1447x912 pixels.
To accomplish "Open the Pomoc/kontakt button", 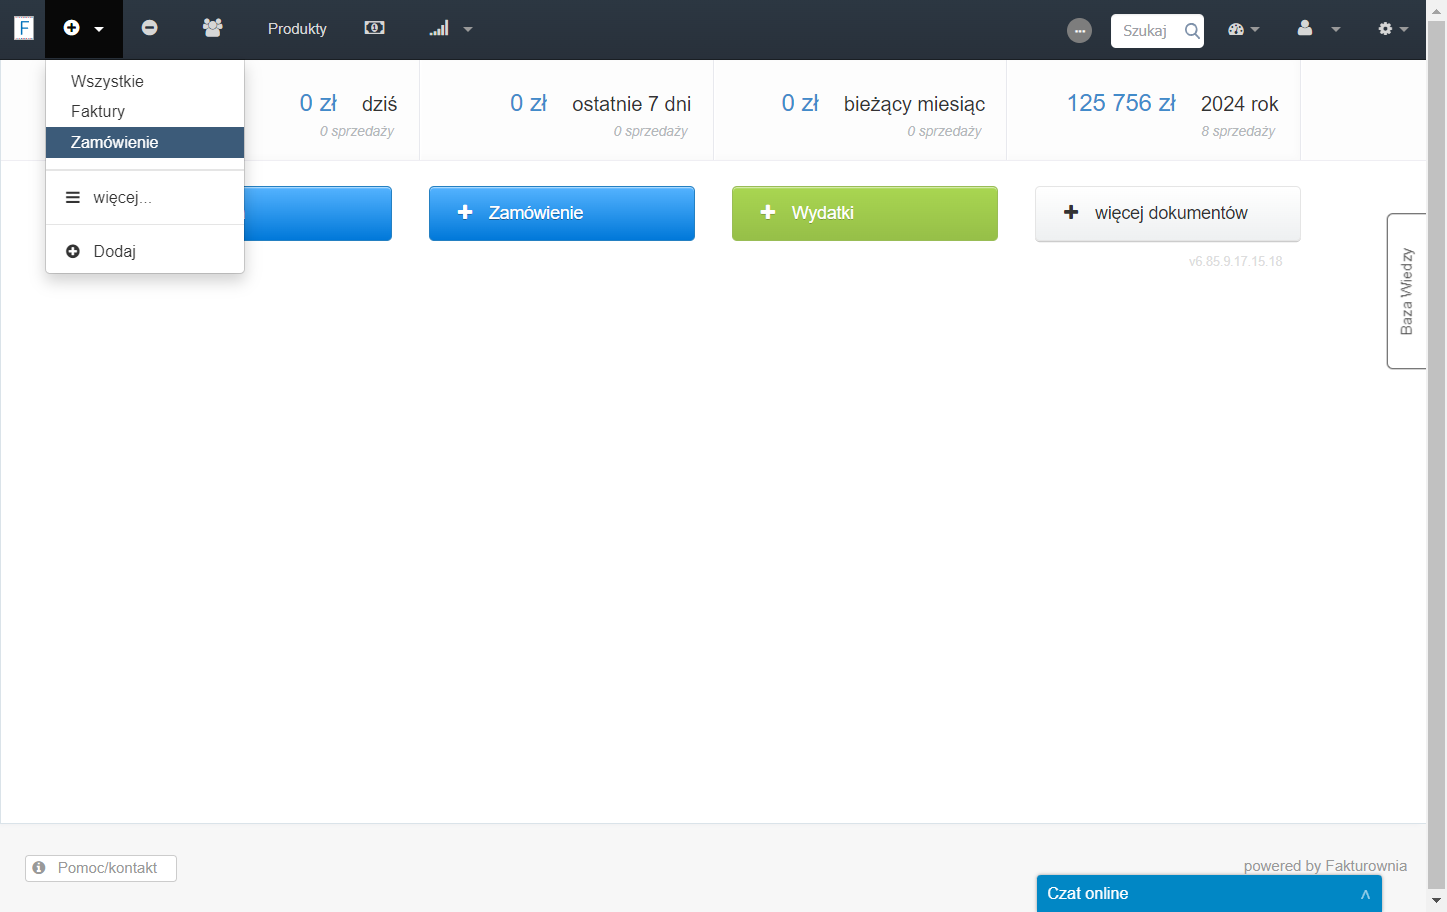I will (x=101, y=868).
